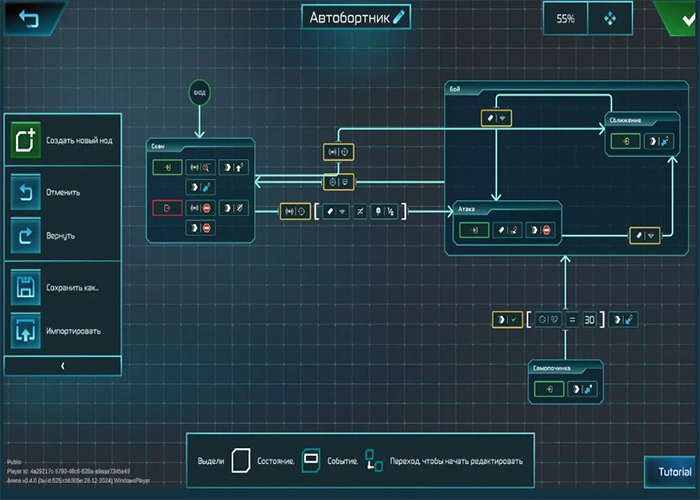
Task: Click the pan/center view arrows icon
Action: click(609, 18)
